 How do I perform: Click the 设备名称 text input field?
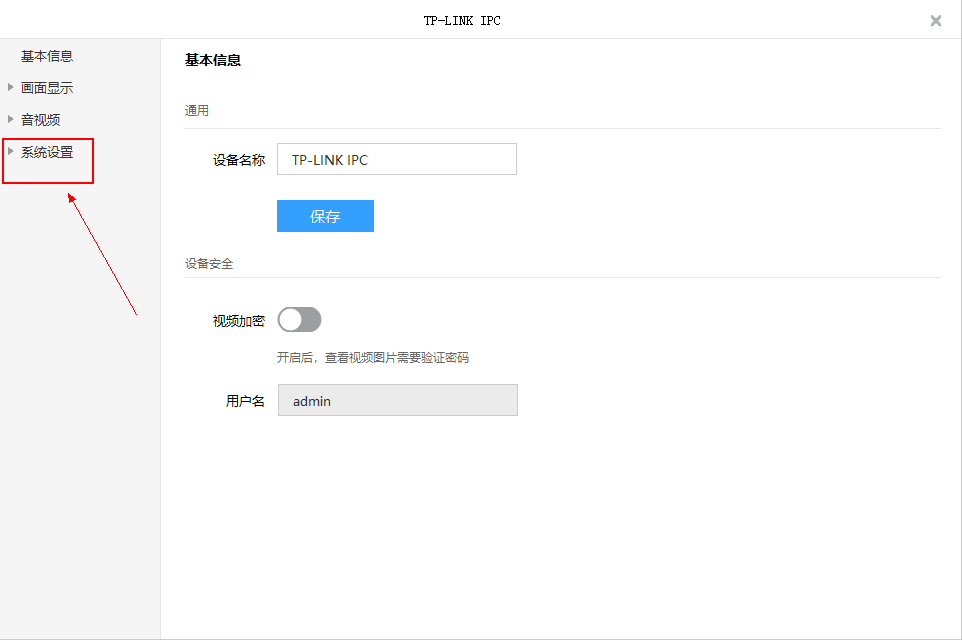click(x=396, y=159)
